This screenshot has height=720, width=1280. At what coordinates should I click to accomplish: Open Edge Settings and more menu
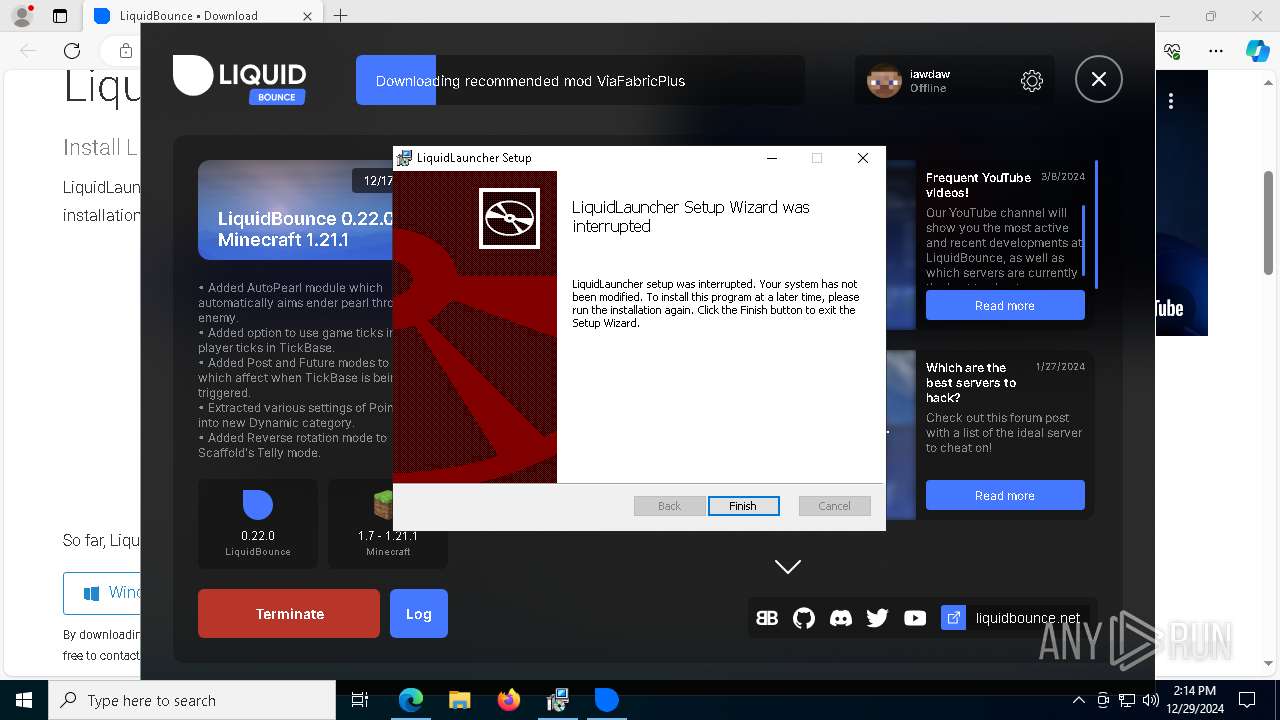(x=1215, y=51)
